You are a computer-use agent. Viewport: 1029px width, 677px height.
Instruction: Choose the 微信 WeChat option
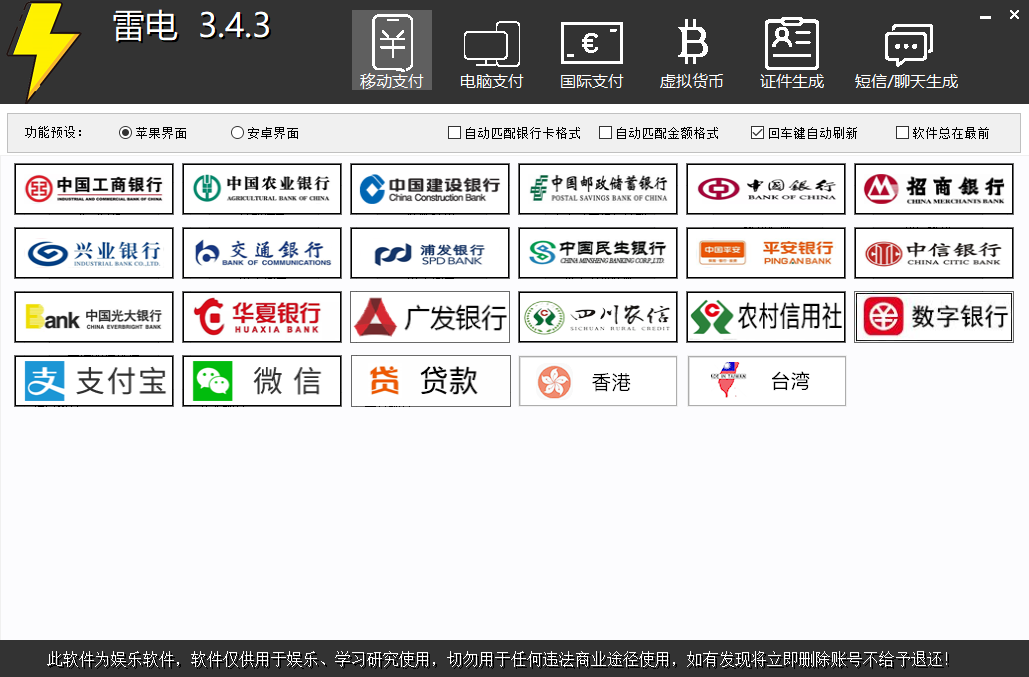261,381
